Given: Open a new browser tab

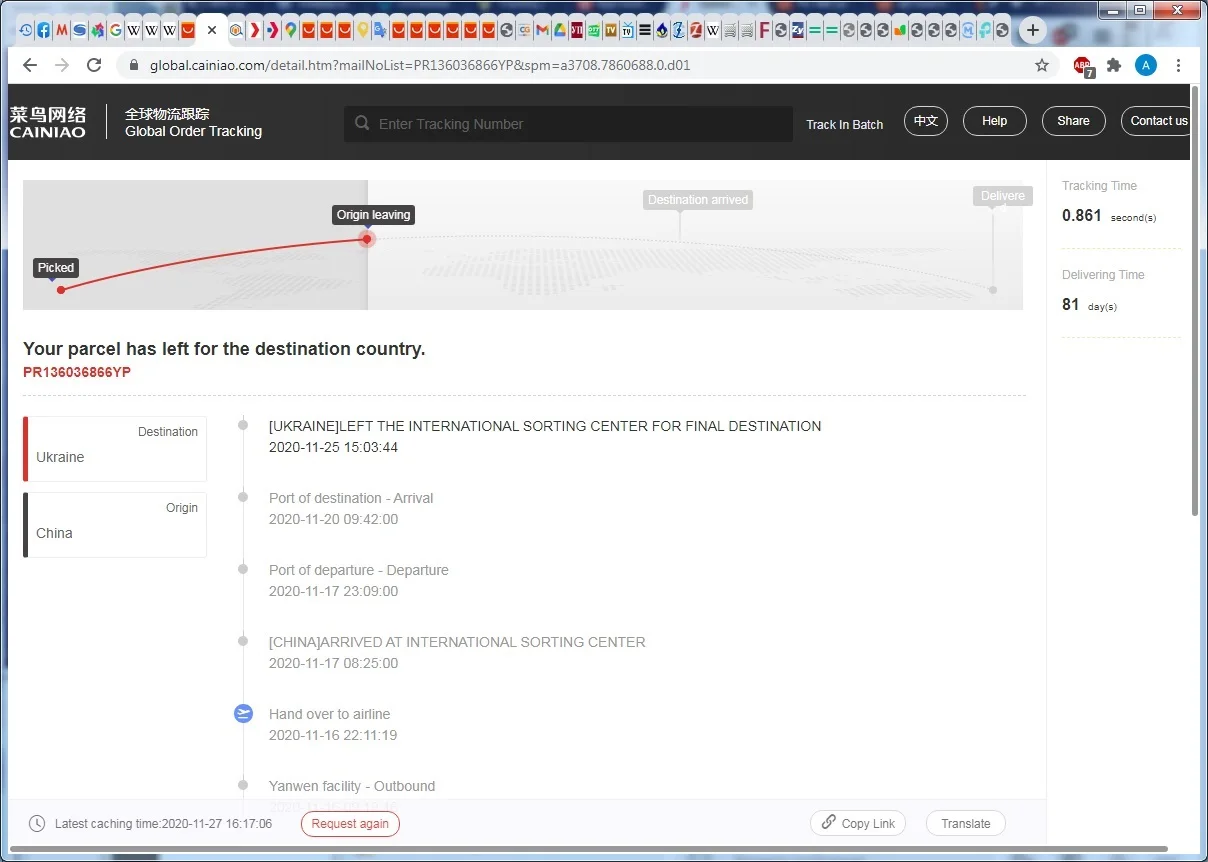Looking at the screenshot, I should (x=1033, y=30).
